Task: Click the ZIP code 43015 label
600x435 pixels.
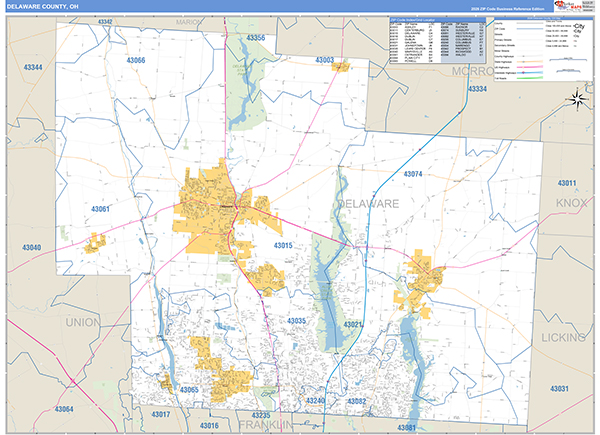Action: pos(283,245)
